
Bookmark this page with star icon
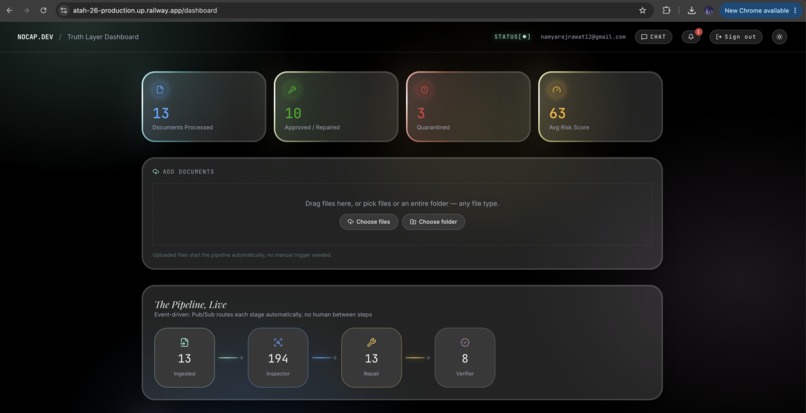click(x=643, y=10)
